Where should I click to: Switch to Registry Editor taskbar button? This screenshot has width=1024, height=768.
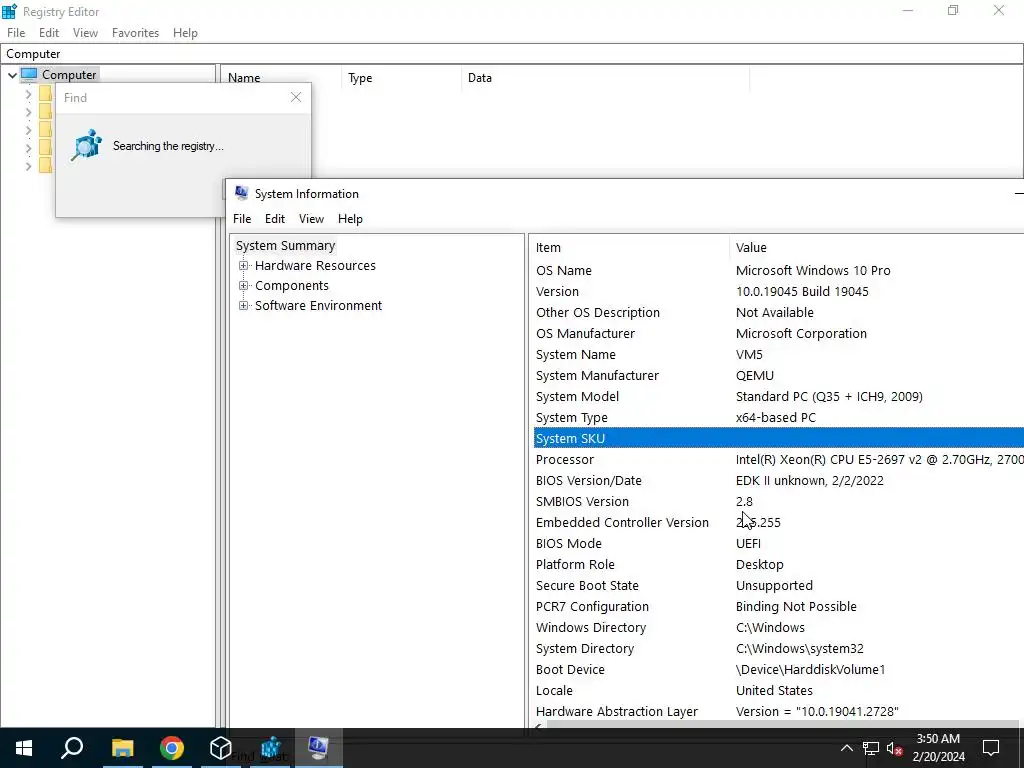point(270,748)
